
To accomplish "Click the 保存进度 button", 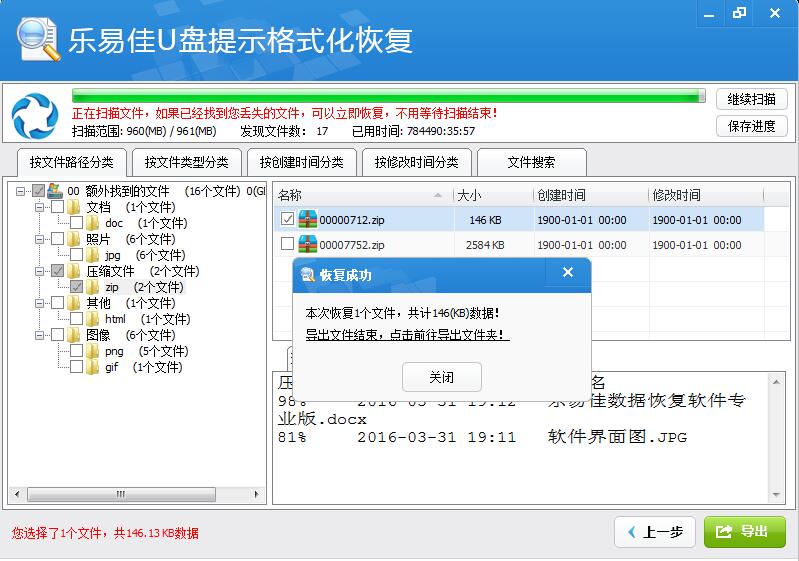I will (752, 126).
